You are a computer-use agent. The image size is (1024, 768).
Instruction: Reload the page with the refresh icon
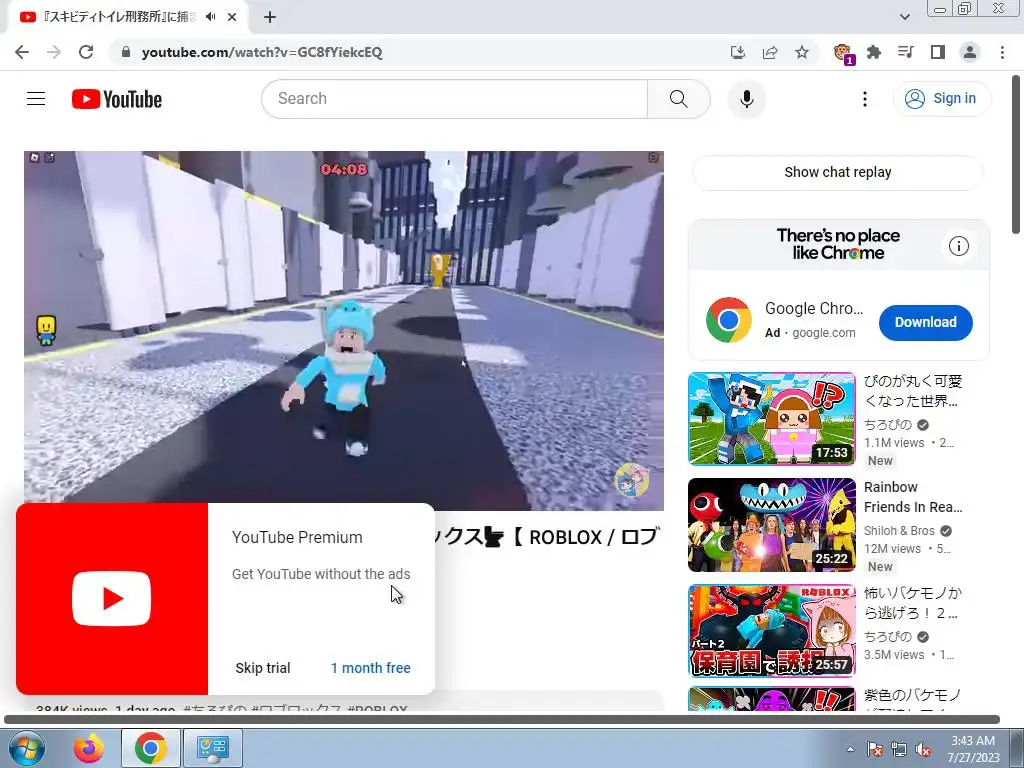pyautogui.click(x=86, y=52)
